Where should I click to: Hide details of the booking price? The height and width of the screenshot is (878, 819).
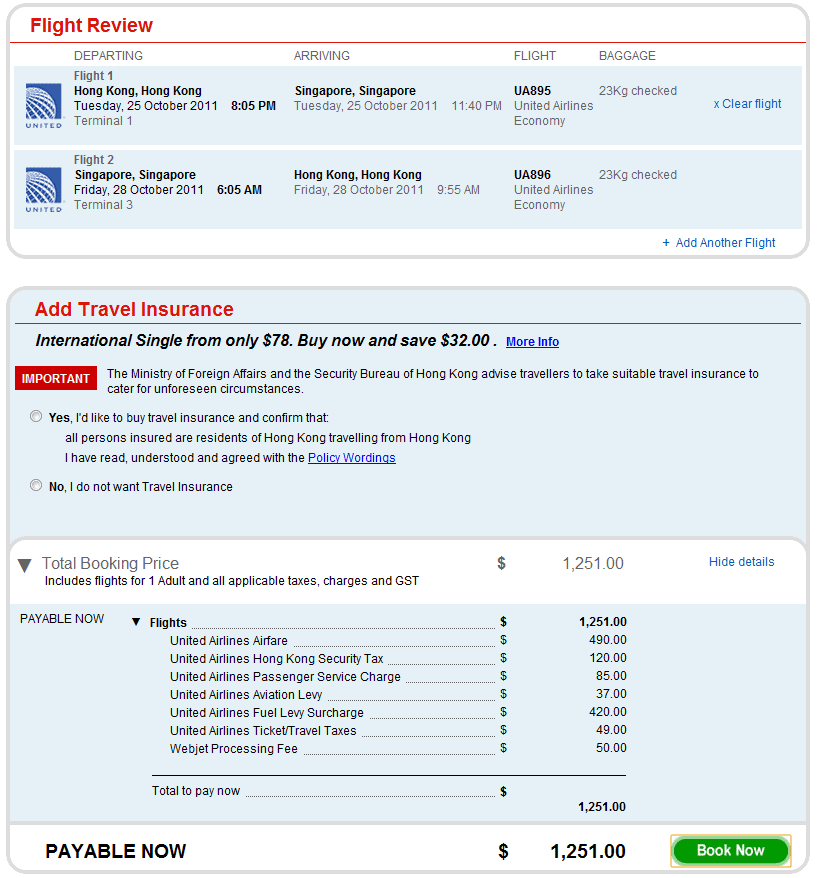tap(741, 562)
